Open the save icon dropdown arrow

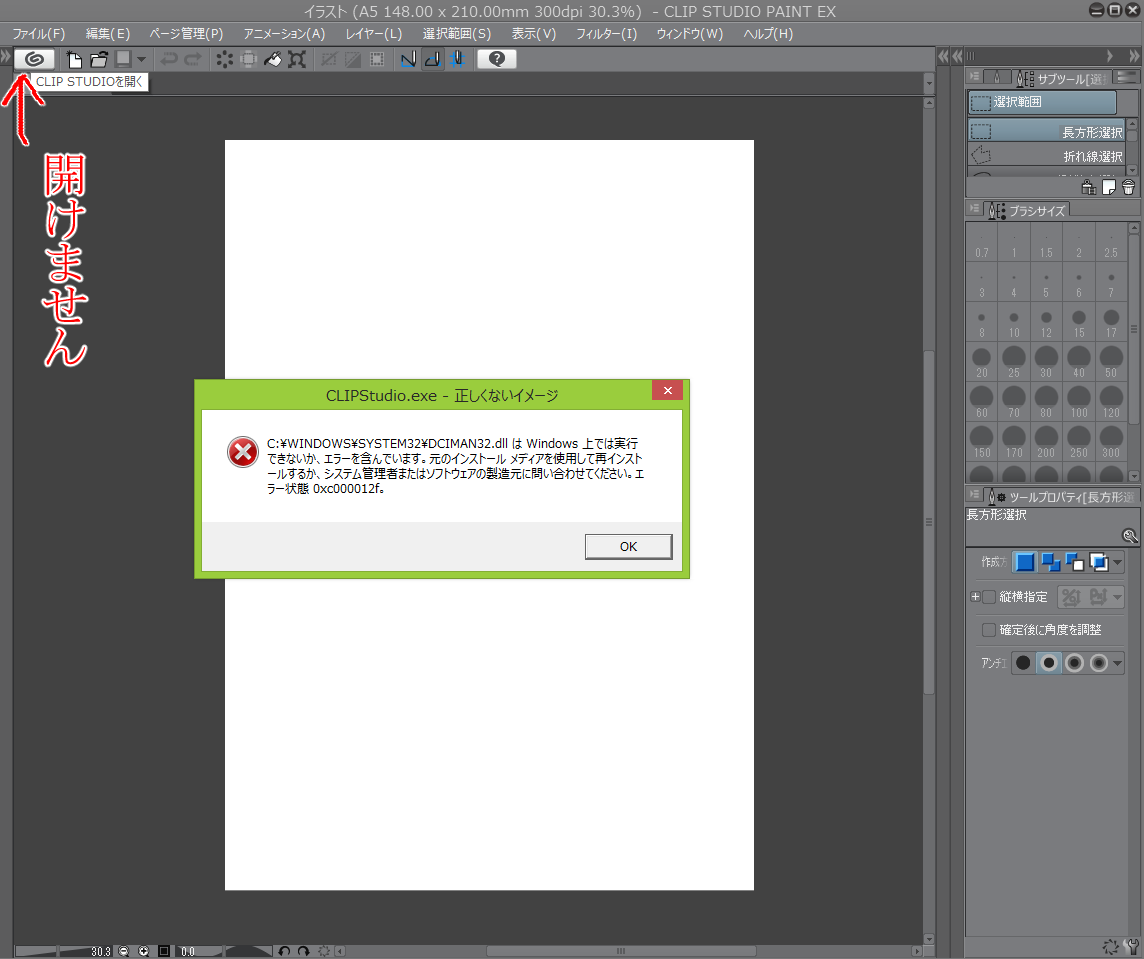(142, 59)
